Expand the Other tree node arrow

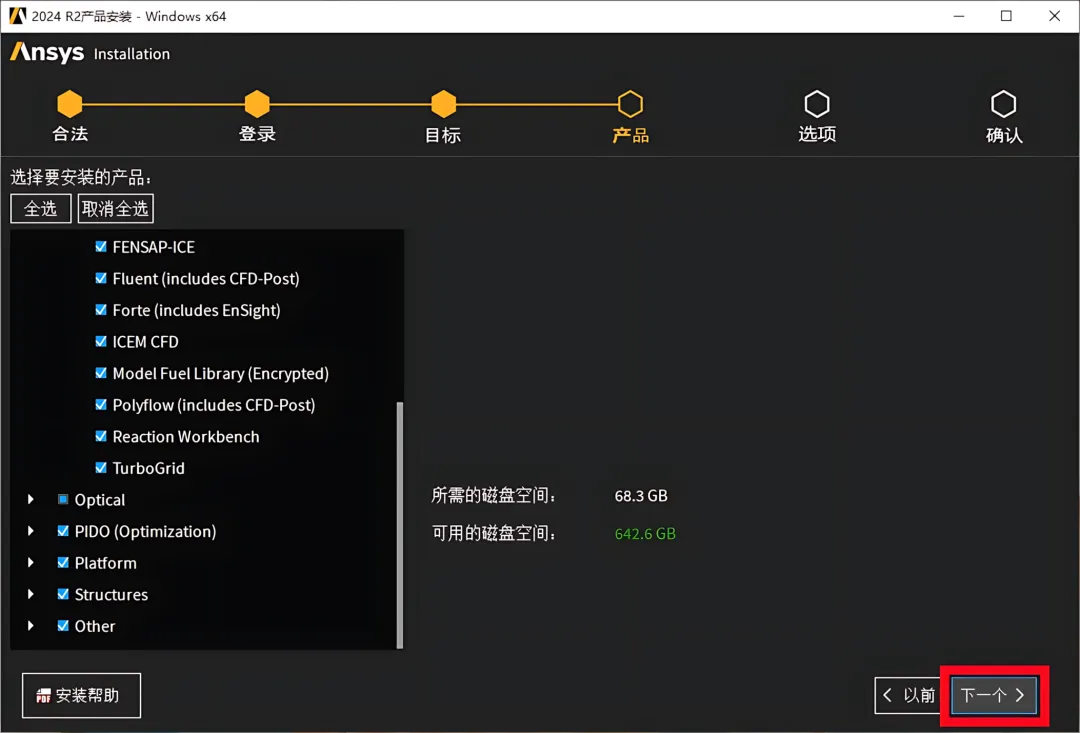pos(30,626)
